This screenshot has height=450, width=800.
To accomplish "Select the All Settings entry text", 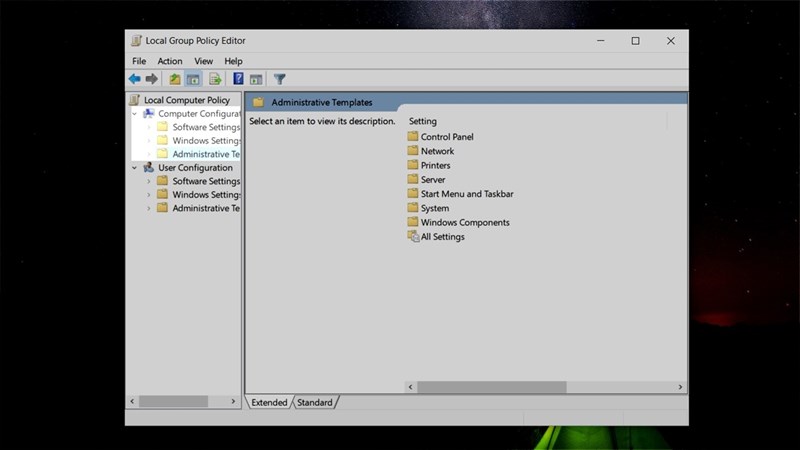I will (442, 237).
